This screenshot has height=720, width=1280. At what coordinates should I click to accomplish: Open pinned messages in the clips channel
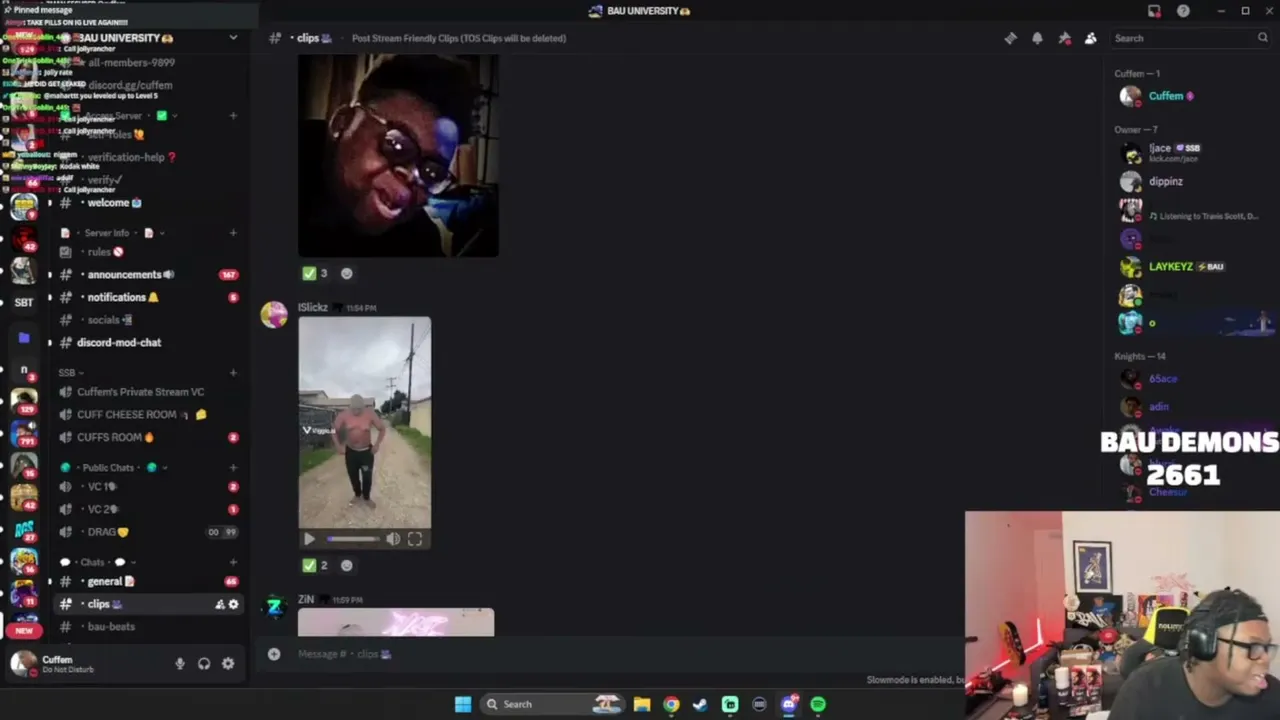(x=1064, y=38)
